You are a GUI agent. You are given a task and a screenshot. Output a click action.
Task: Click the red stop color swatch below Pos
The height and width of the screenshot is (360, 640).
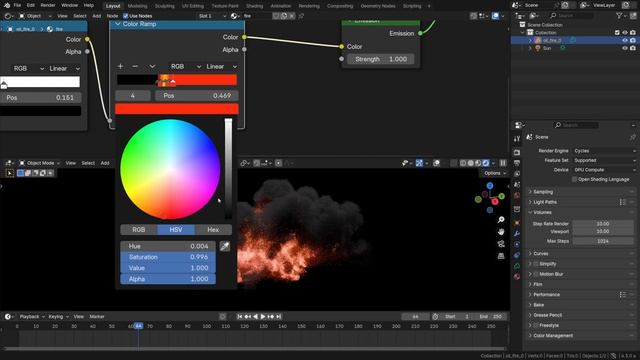coord(177,109)
